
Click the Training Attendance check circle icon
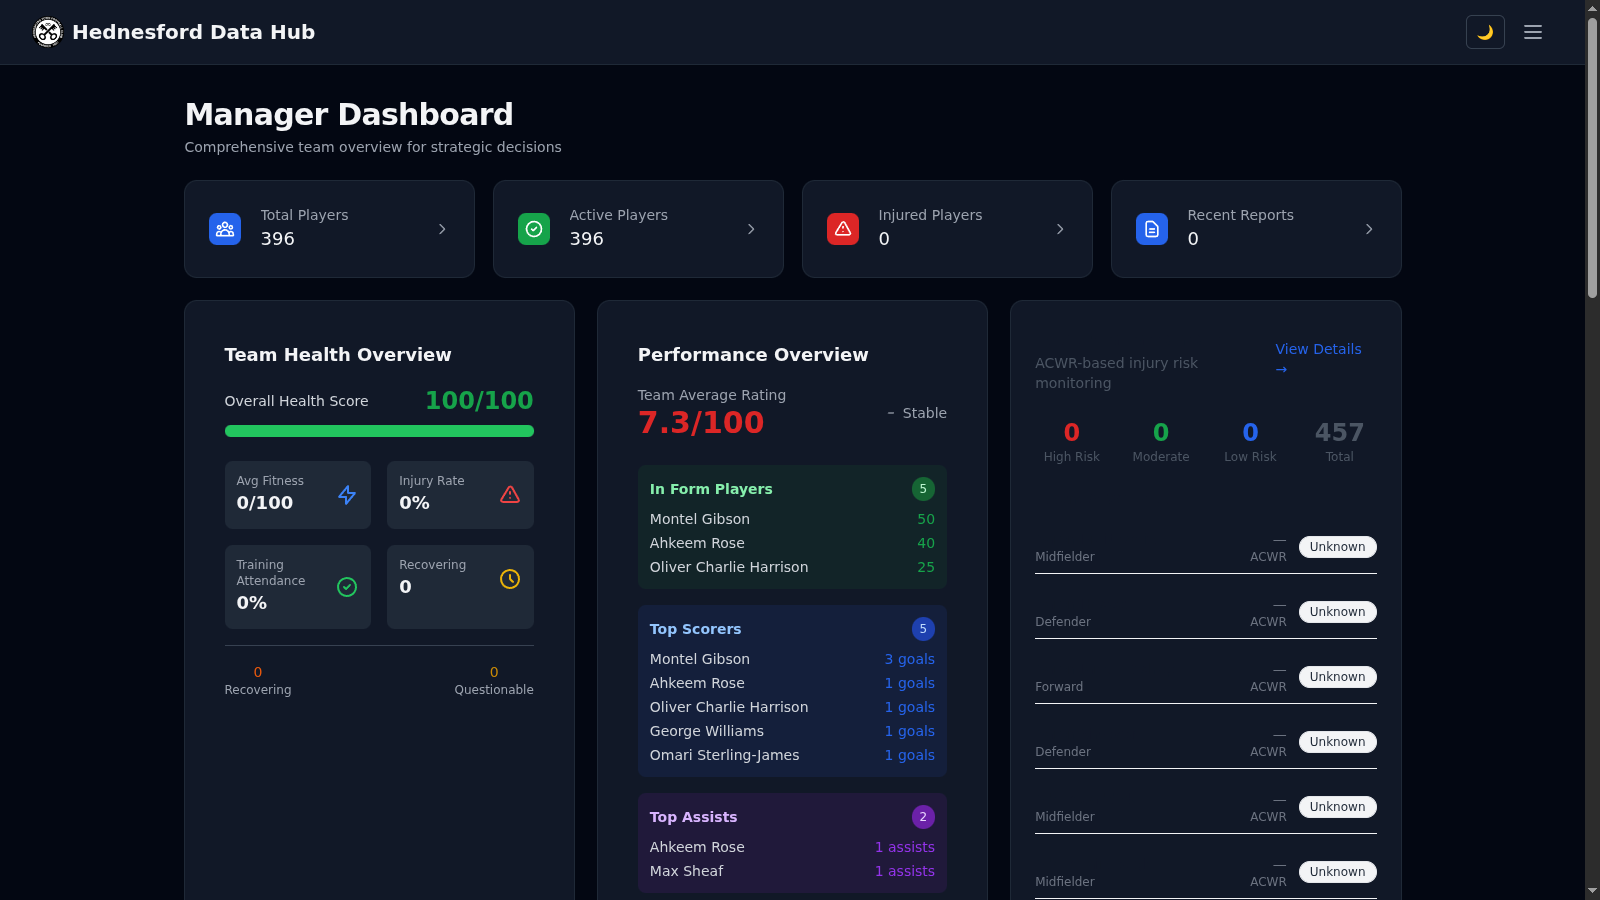[347, 587]
